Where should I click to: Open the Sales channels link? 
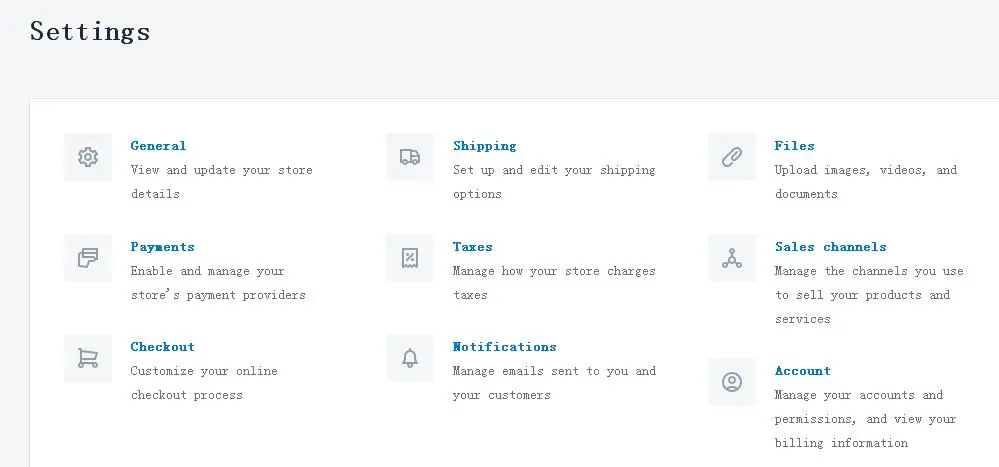[x=831, y=247]
